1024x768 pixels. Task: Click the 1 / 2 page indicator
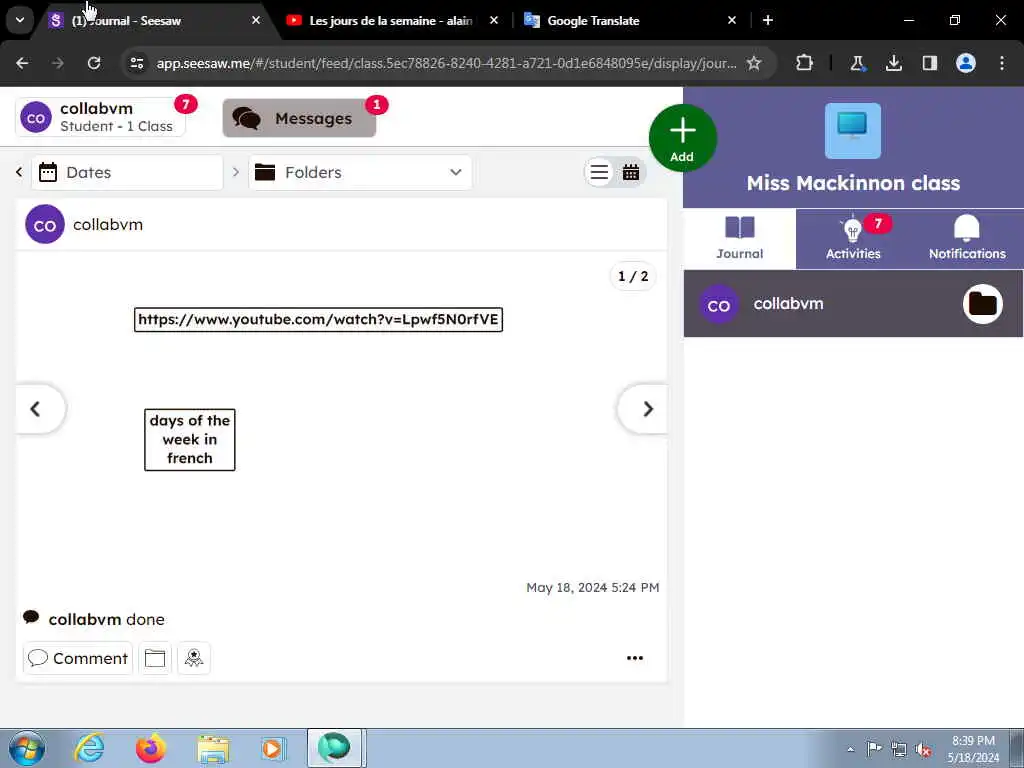pos(633,276)
